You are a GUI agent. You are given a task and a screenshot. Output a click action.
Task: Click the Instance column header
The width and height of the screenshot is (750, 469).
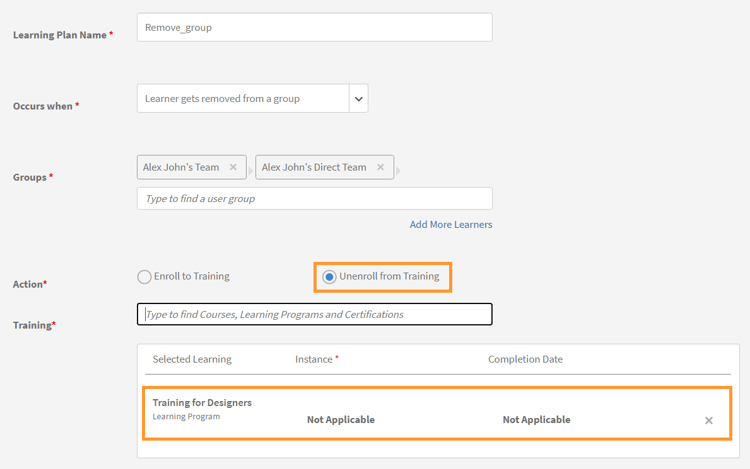[x=314, y=359]
